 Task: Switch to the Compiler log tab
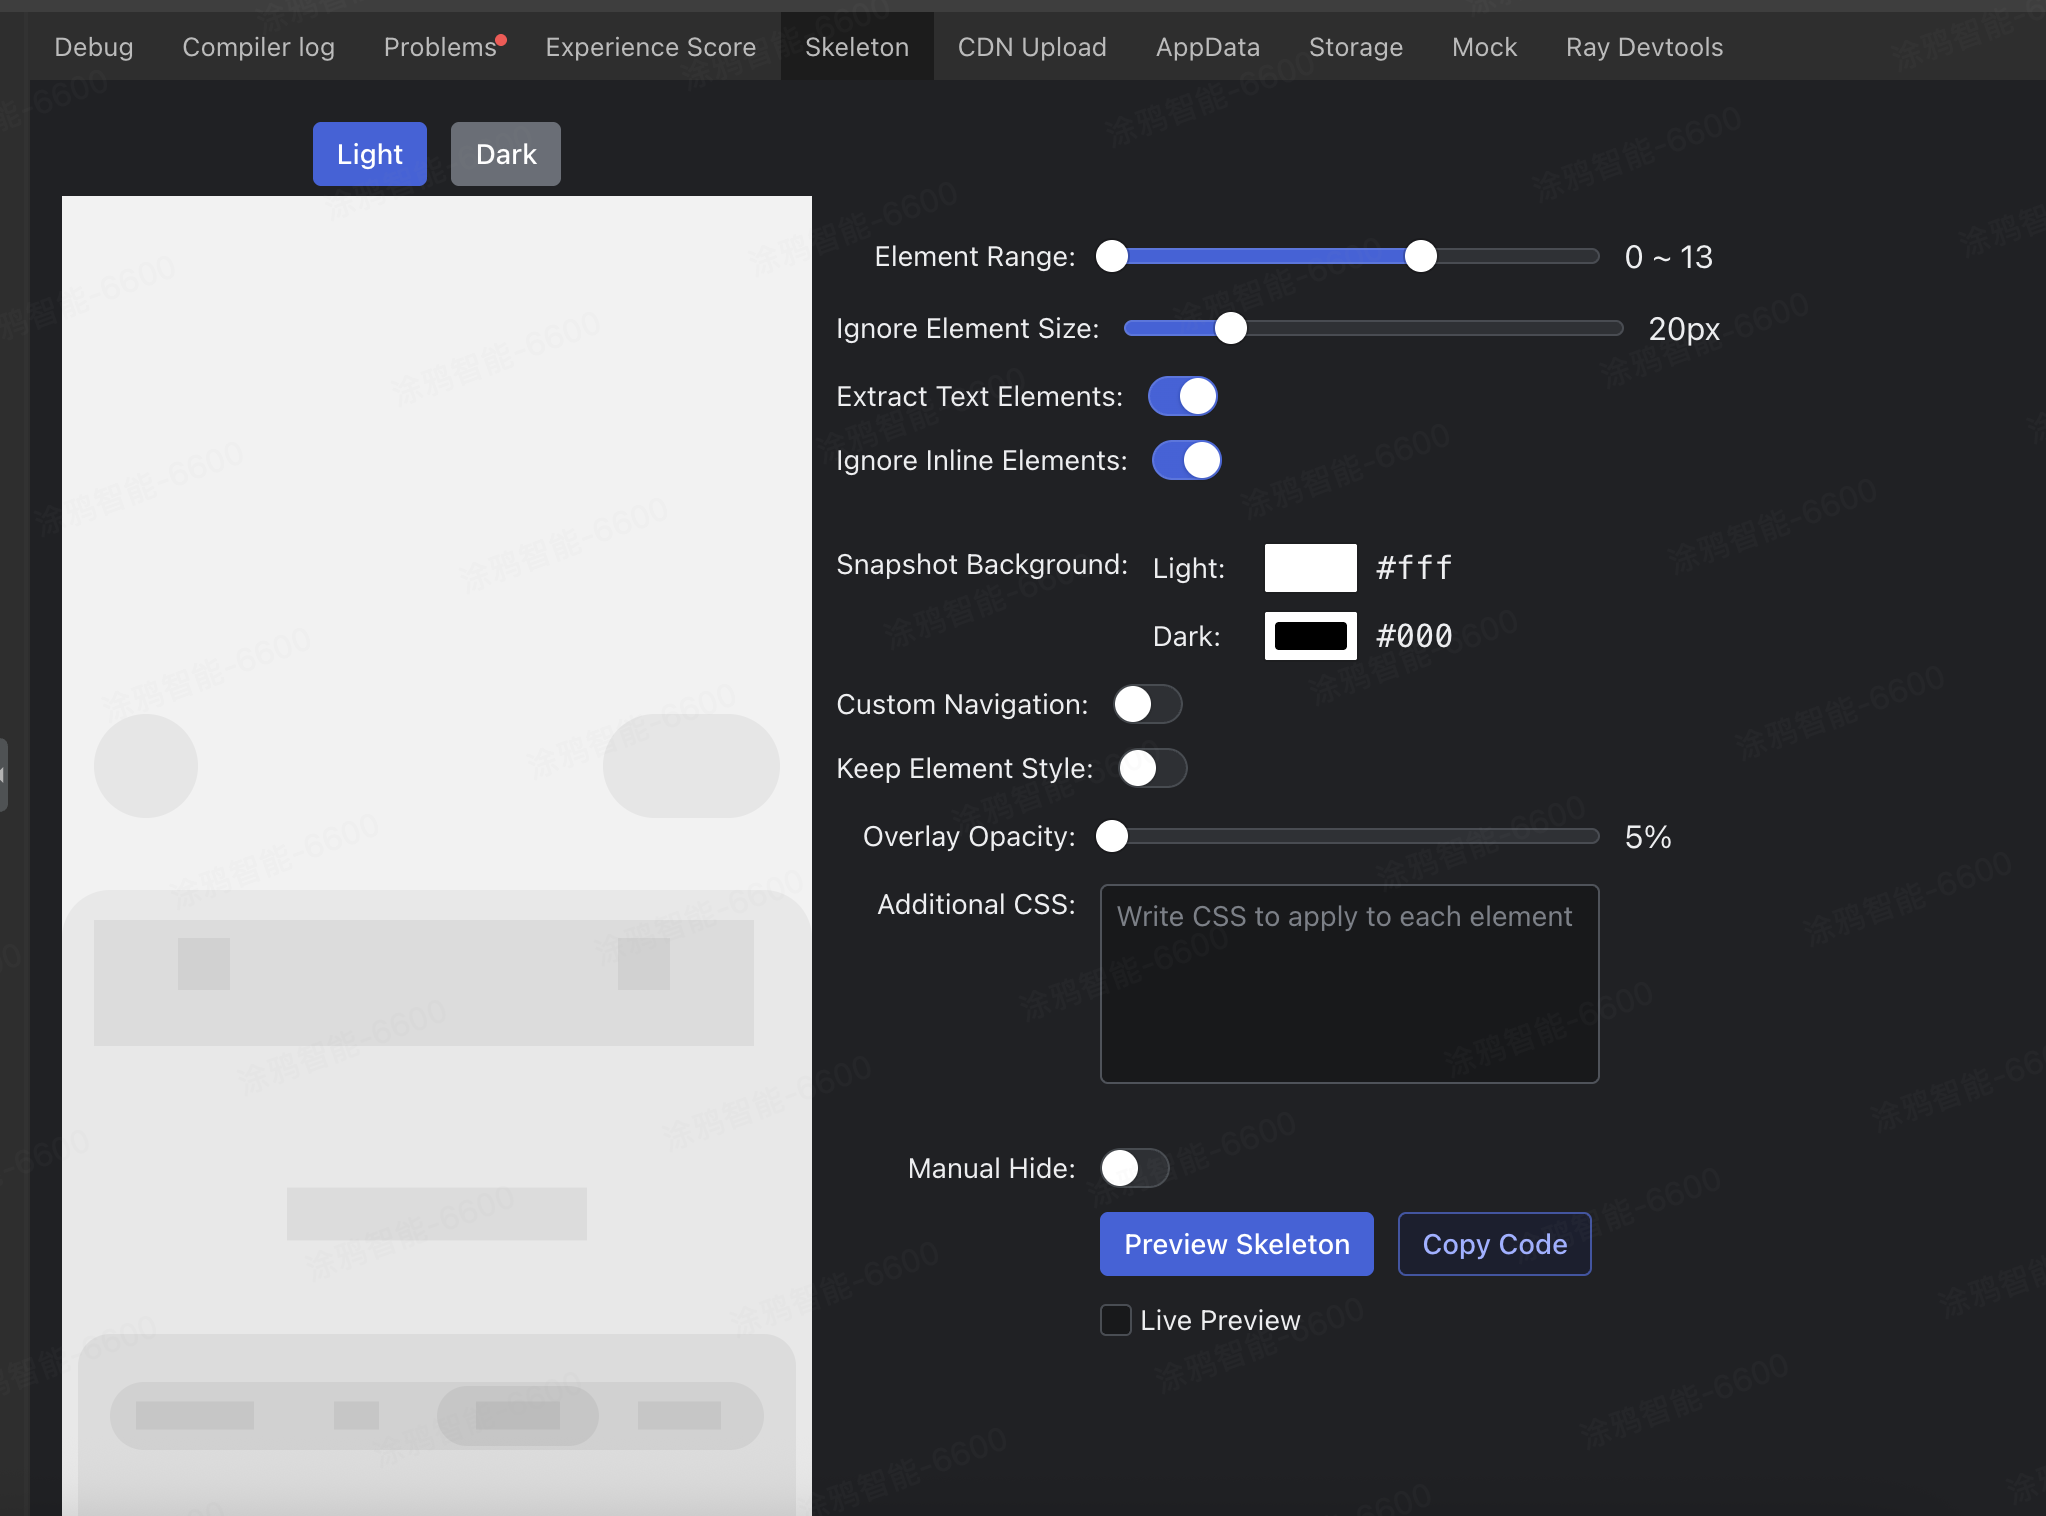click(258, 47)
